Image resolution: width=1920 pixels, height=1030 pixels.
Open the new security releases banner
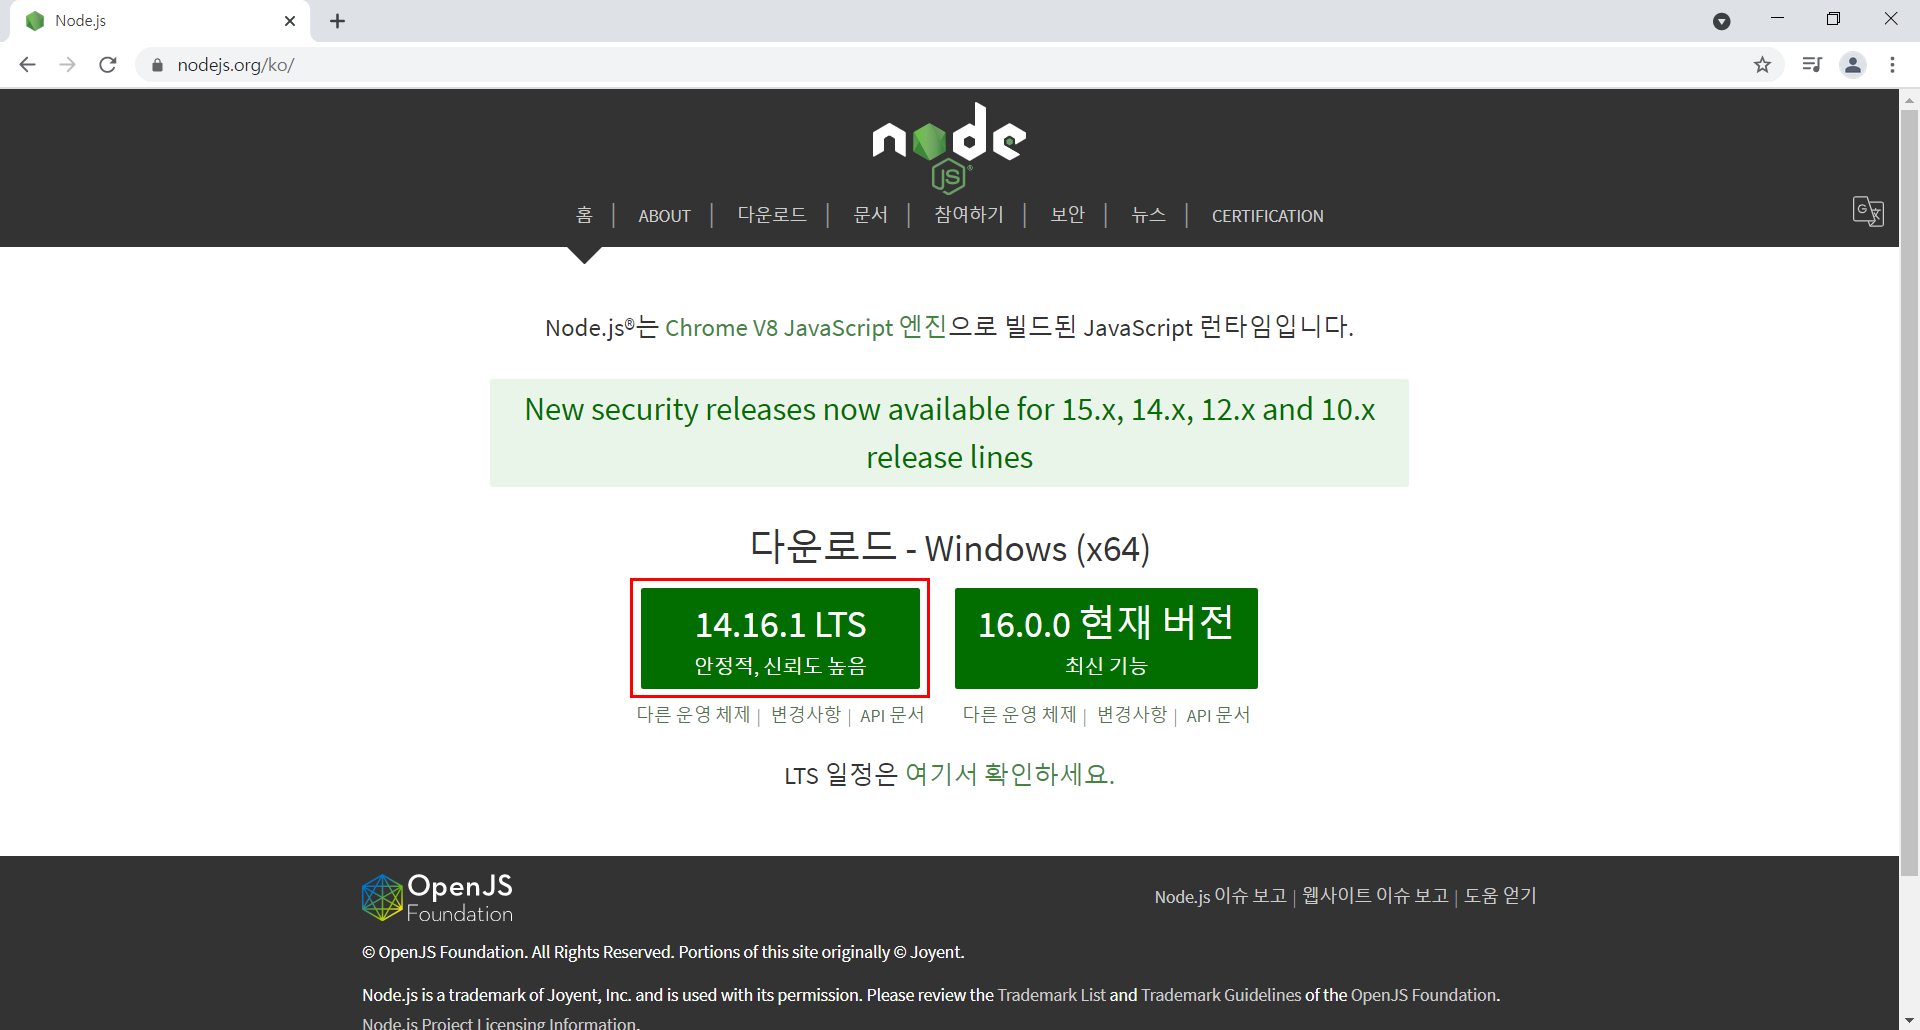pyautogui.click(x=949, y=433)
